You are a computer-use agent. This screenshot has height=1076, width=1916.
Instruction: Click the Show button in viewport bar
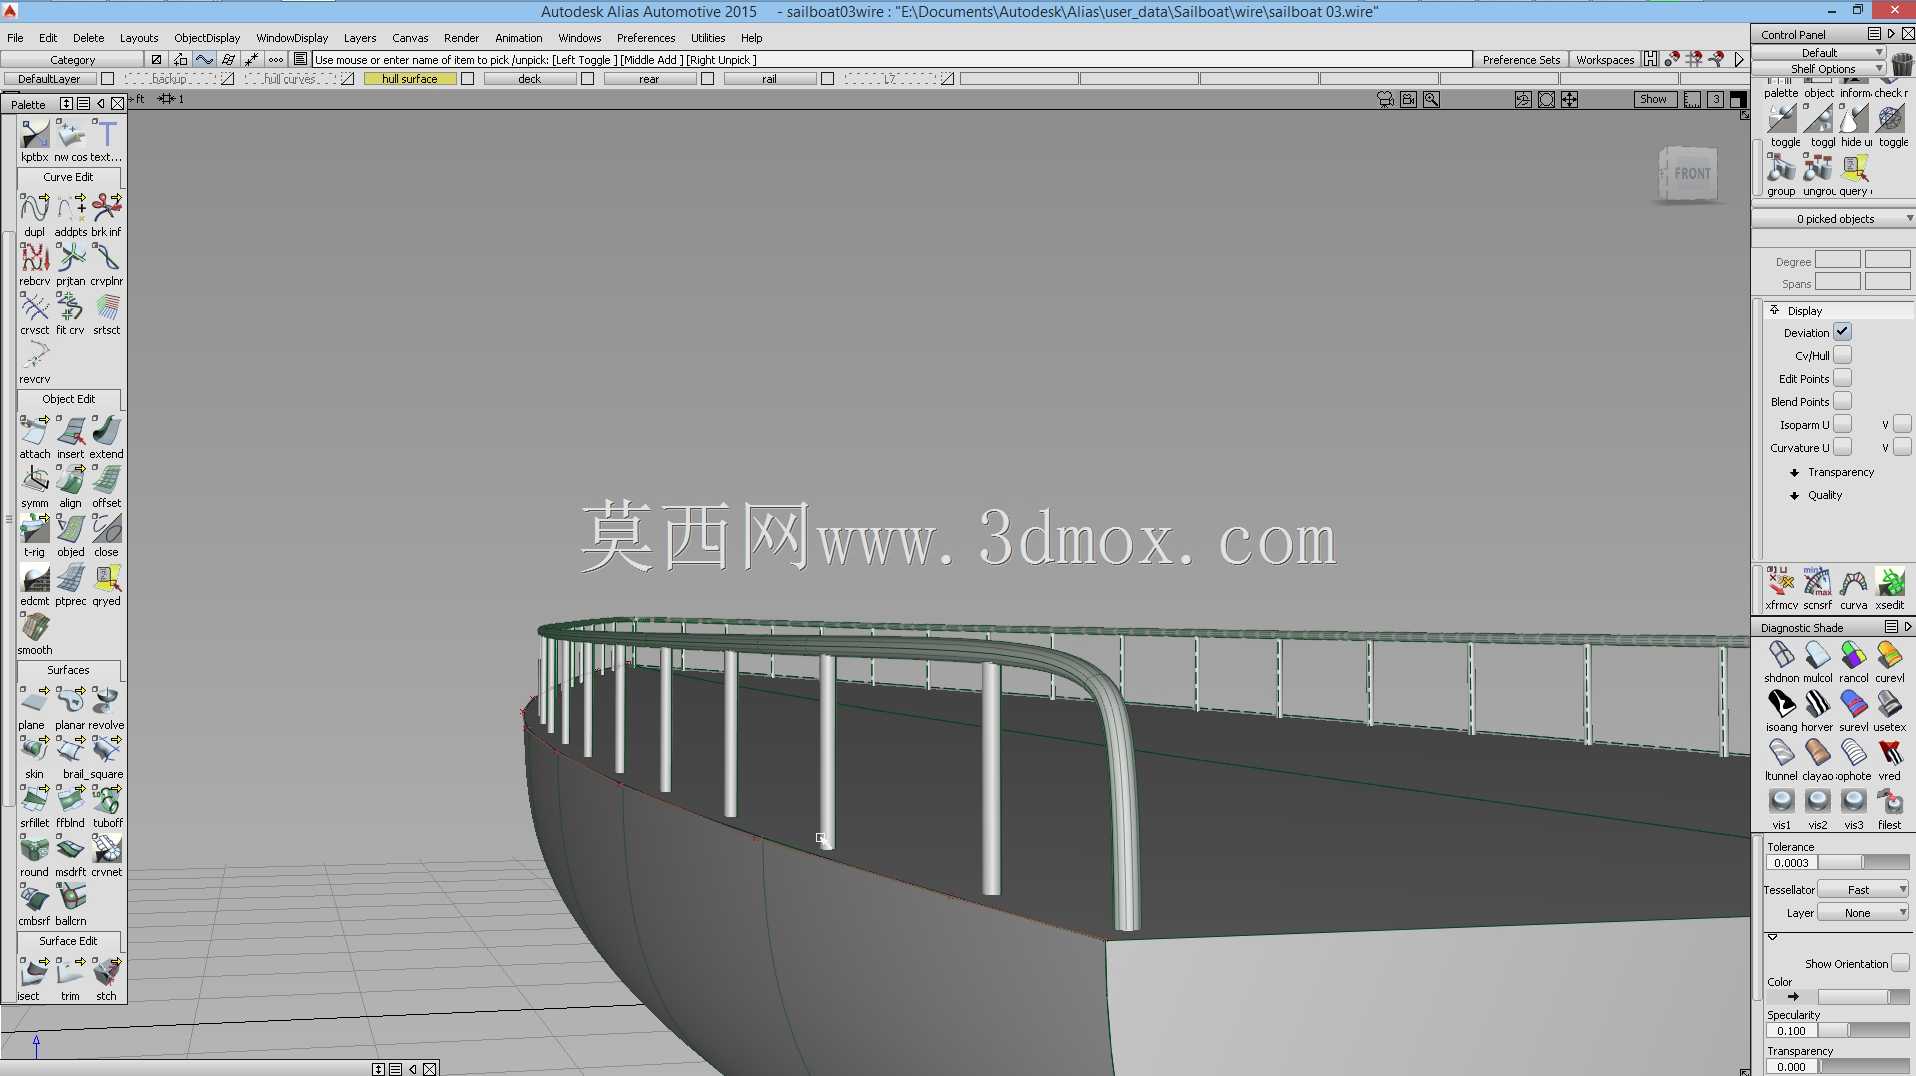coord(1654,99)
